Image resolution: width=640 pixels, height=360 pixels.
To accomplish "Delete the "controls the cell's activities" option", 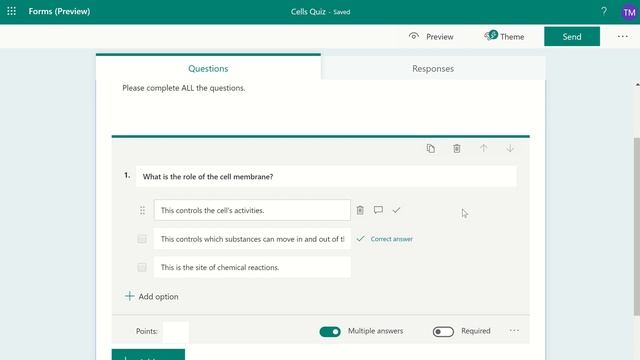I will pos(360,210).
